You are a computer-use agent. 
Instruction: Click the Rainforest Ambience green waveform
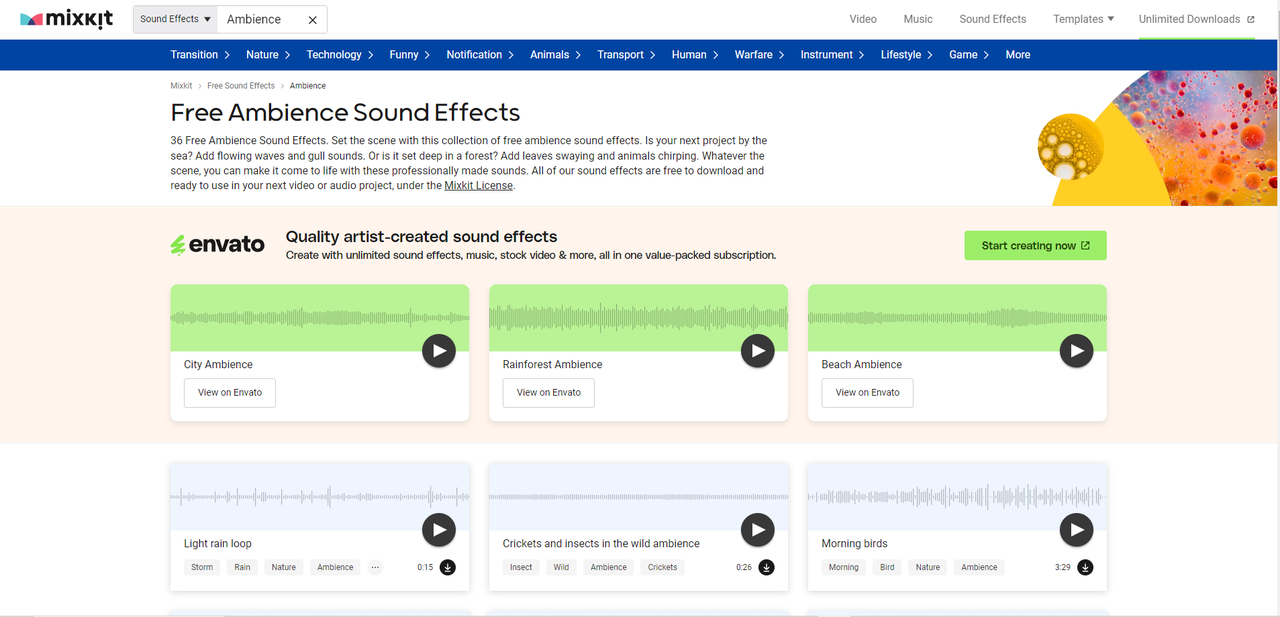(638, 318)
